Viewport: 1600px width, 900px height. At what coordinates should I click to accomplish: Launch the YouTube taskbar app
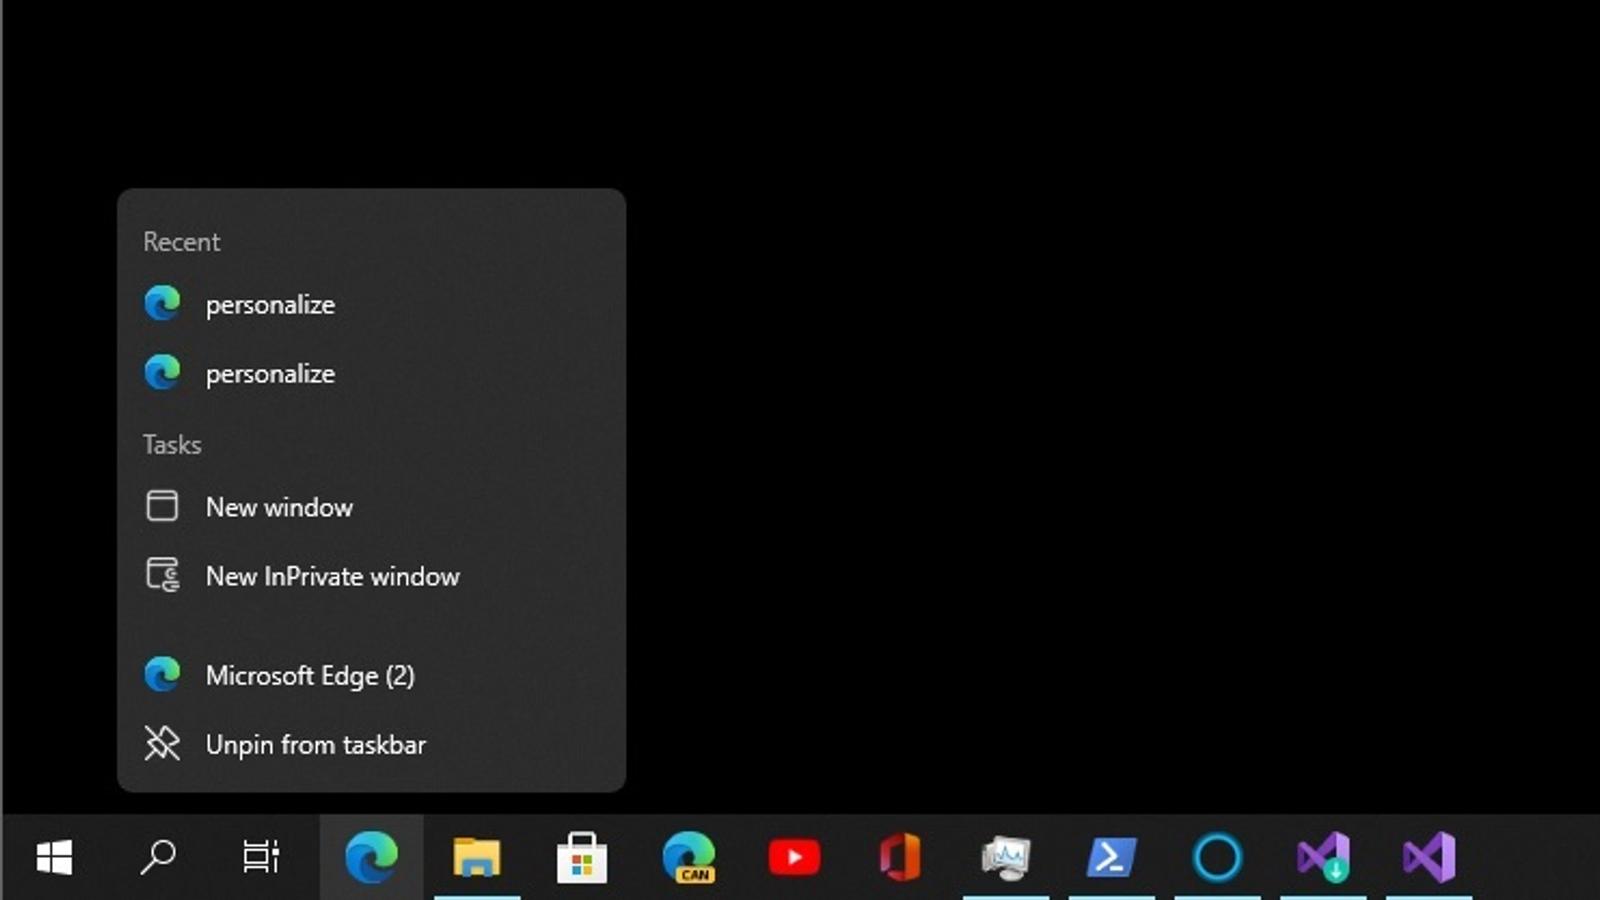(794, 857)
